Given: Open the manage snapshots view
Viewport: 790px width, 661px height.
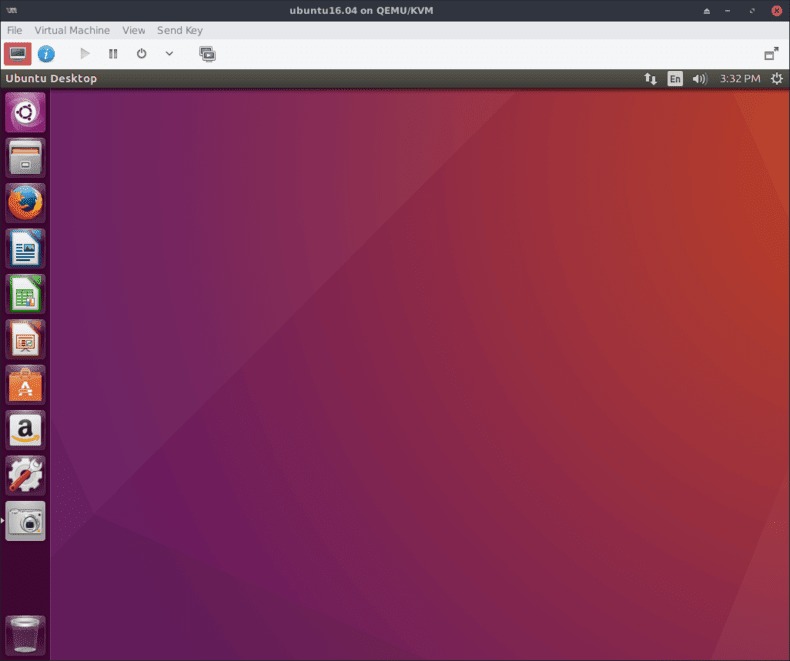Looking at the screenshot, I should (207, 53).
